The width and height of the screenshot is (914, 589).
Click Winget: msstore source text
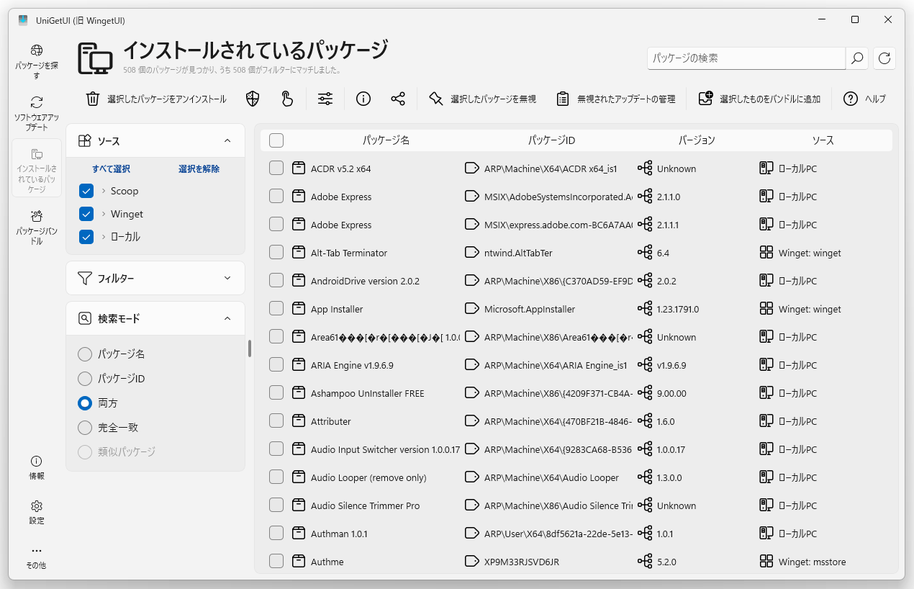click(812, 562)
